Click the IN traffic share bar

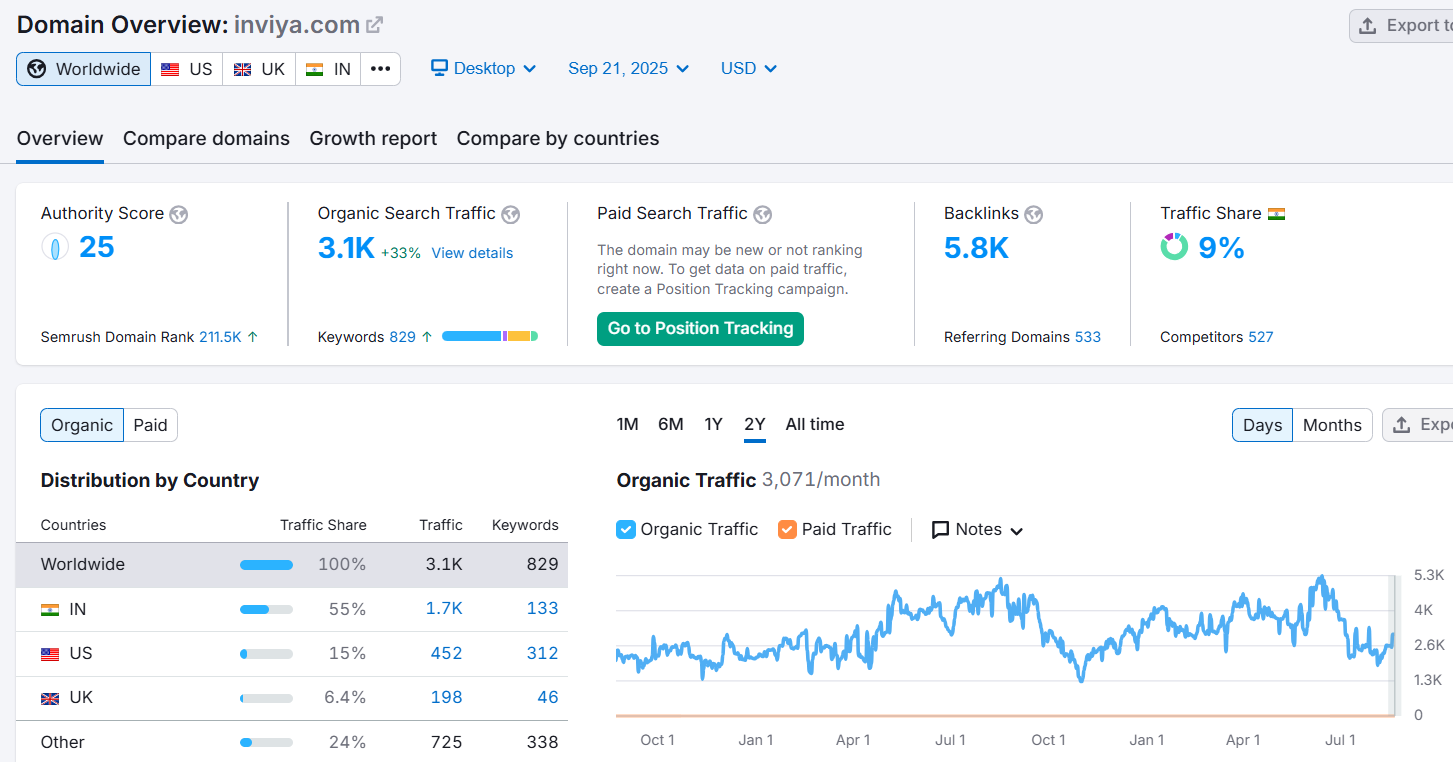tap(266, 609)
